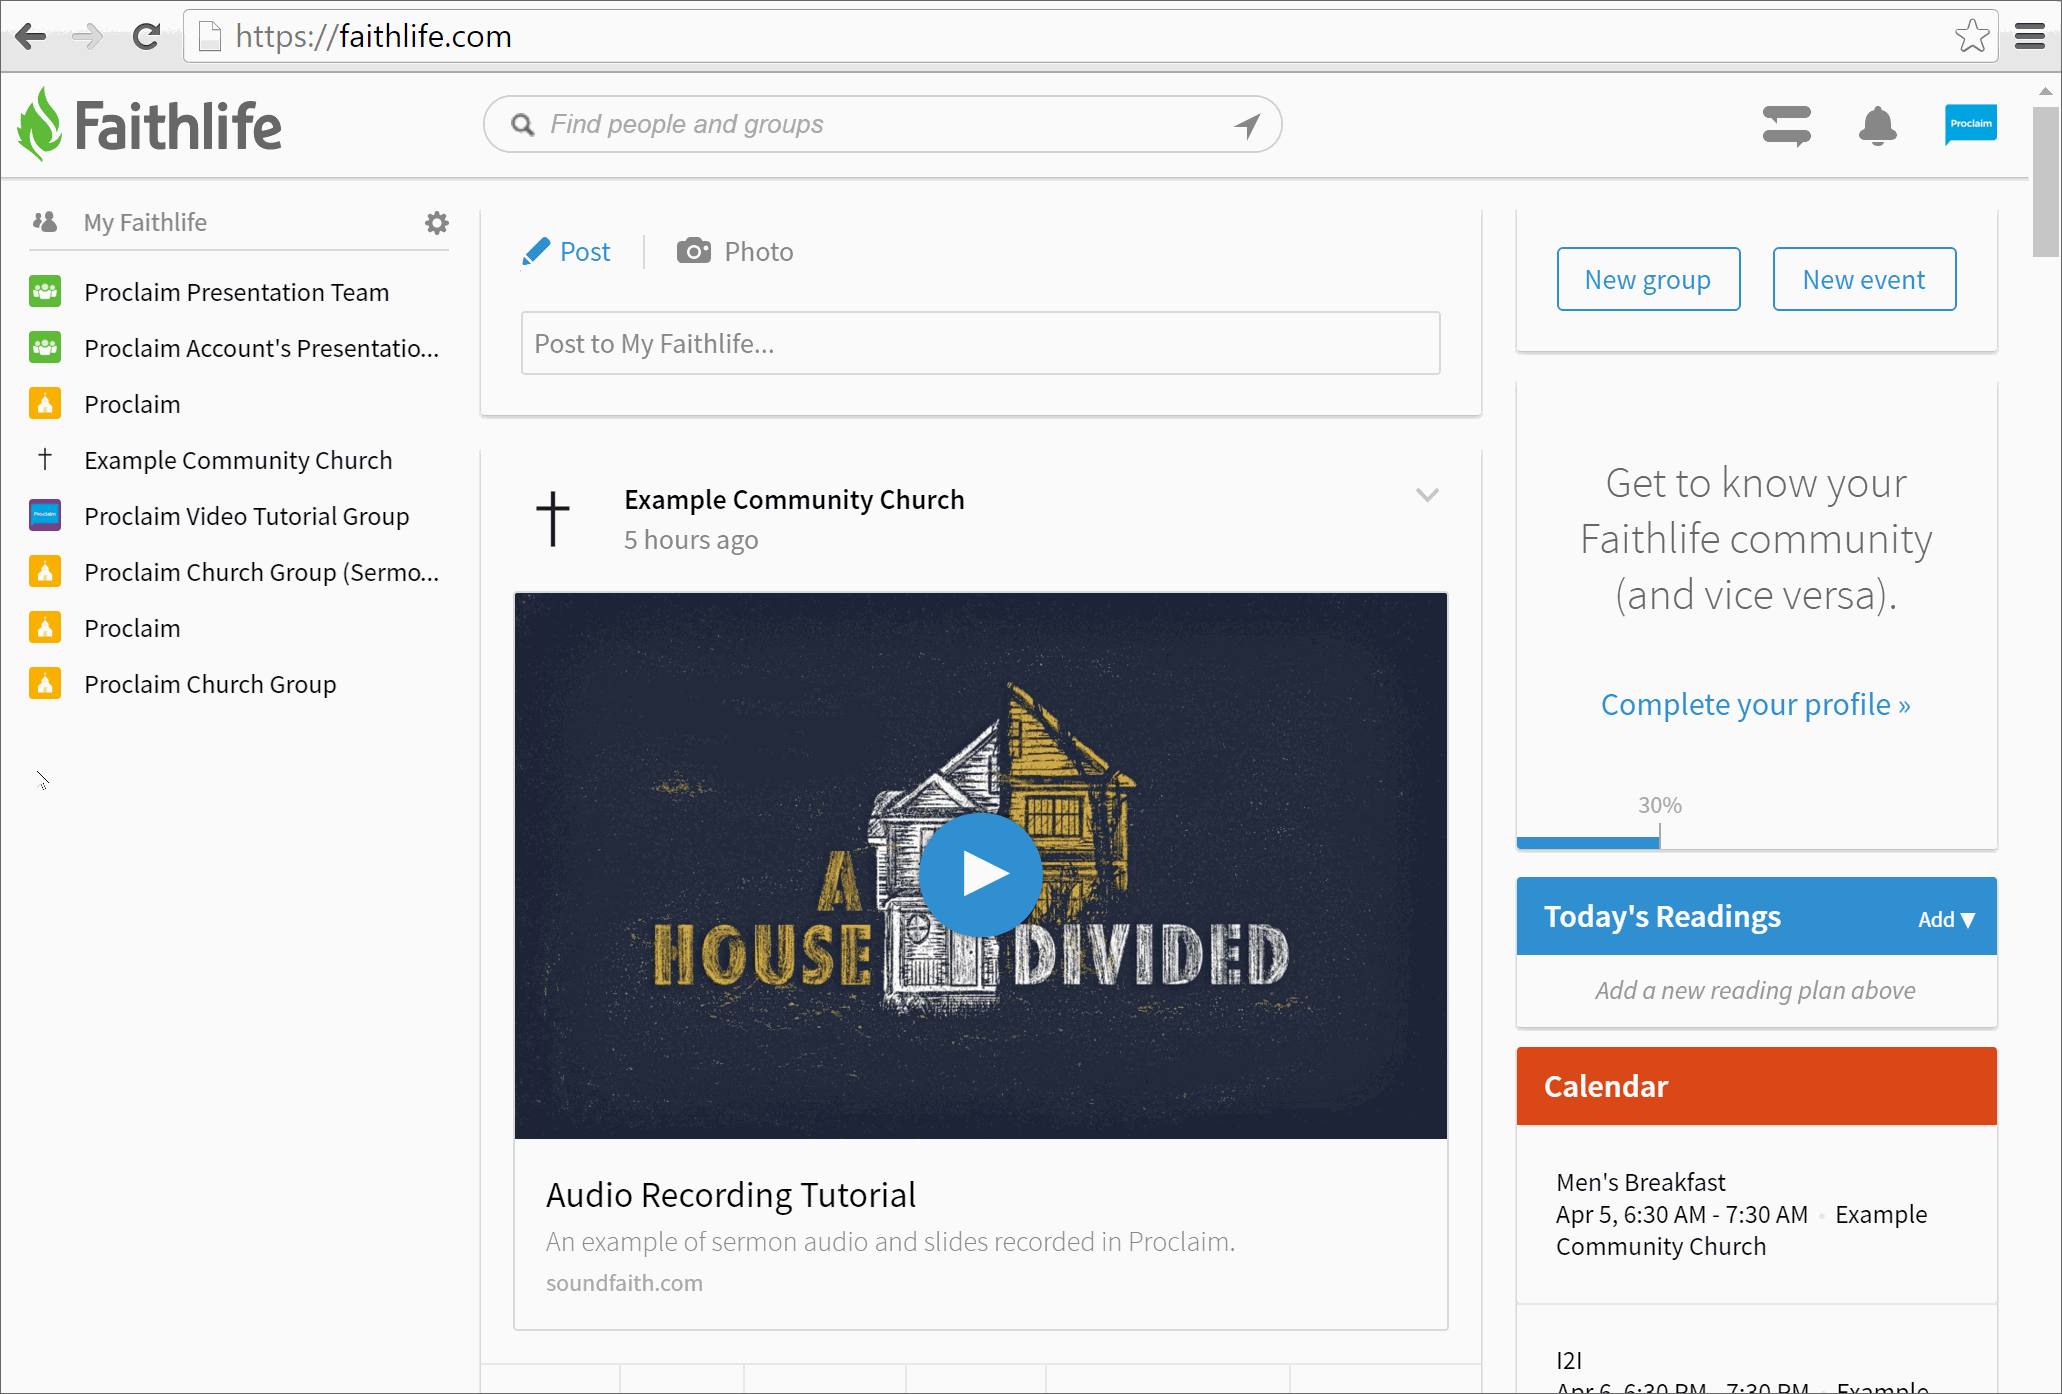Screen dimensions: 2062x1394
Task: Bookmark page with star icon
Action: point(1972,36)
